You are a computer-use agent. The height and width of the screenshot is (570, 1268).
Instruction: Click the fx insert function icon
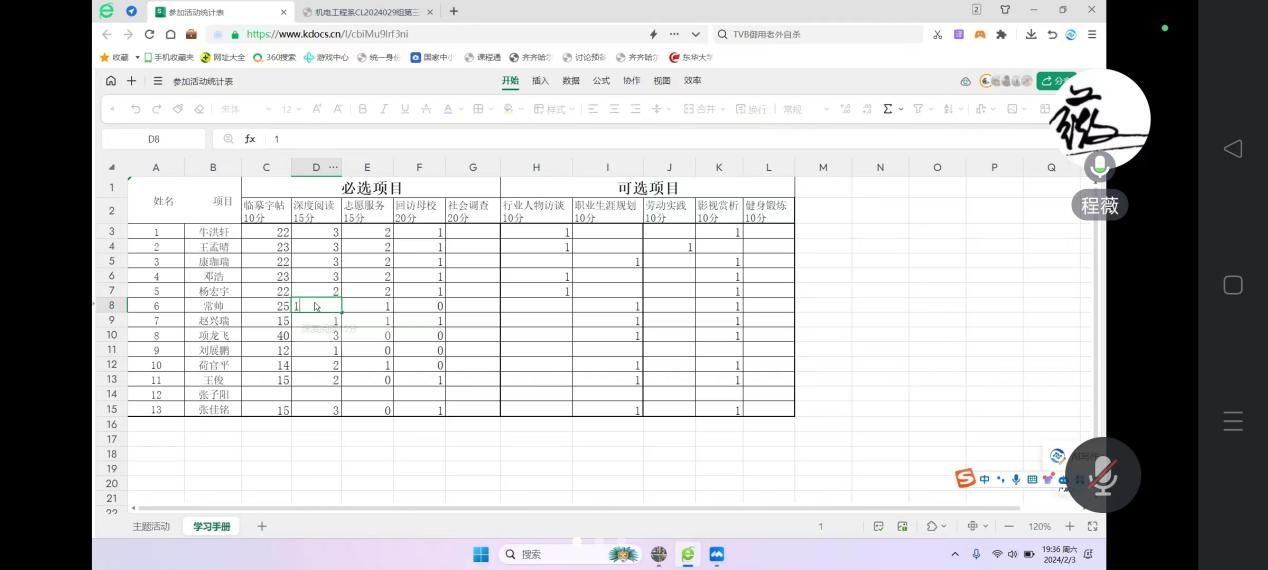point(250,139)
